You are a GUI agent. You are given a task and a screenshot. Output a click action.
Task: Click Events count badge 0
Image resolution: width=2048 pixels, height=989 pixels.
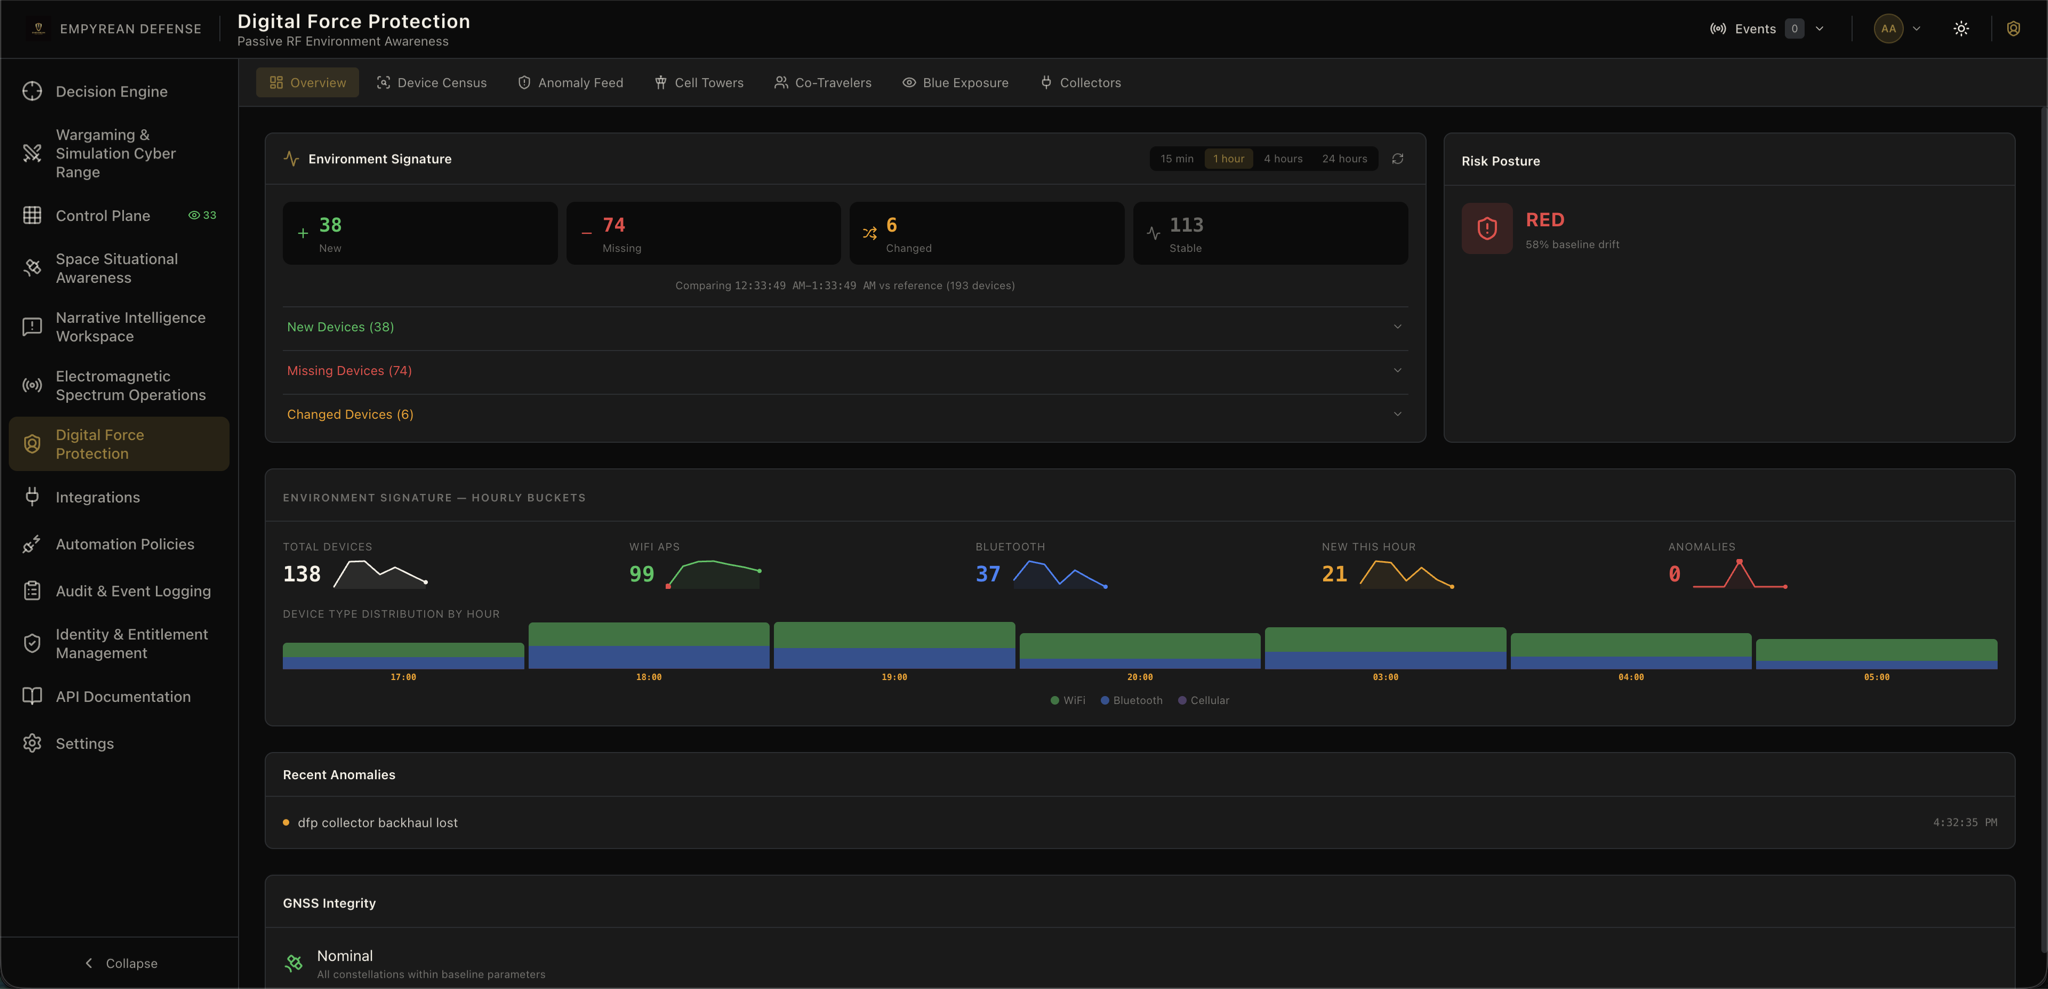tap(1795, 29)
